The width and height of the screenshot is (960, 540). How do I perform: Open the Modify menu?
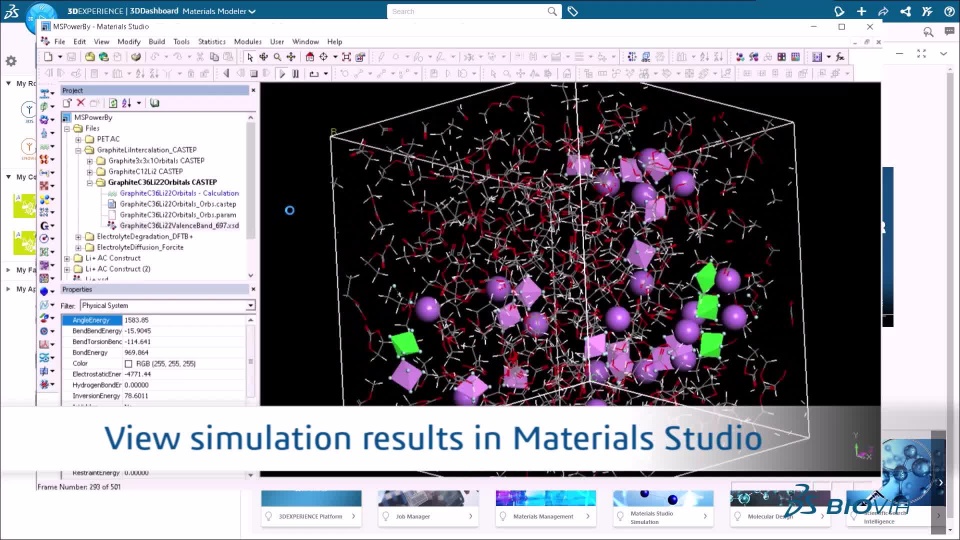click(x=129, y=42)
